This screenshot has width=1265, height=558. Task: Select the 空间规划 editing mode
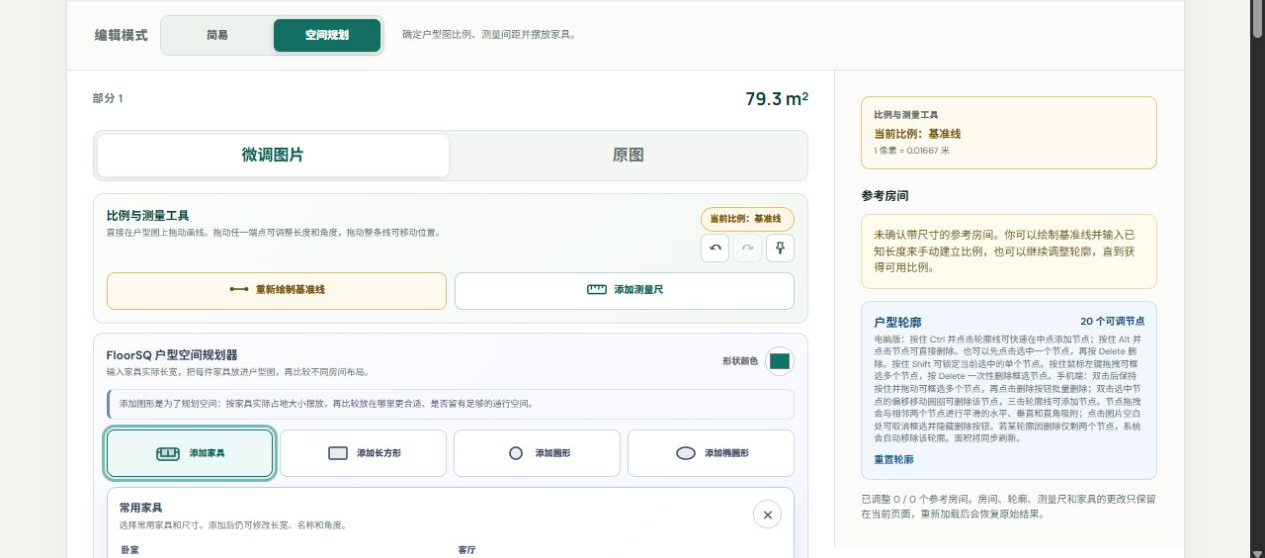327,35
